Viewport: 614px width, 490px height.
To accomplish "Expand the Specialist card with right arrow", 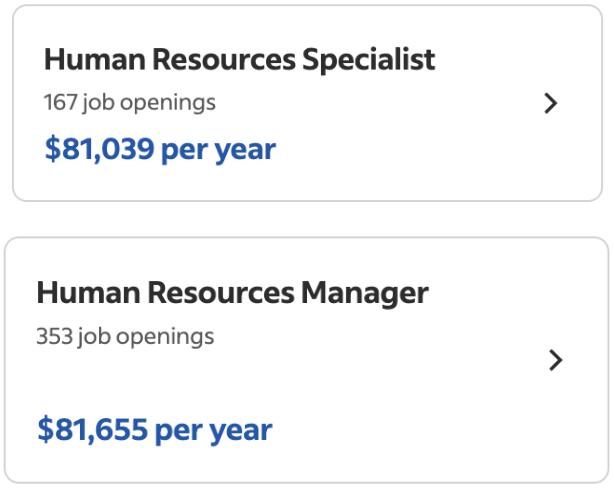I will tap(550, 104).
